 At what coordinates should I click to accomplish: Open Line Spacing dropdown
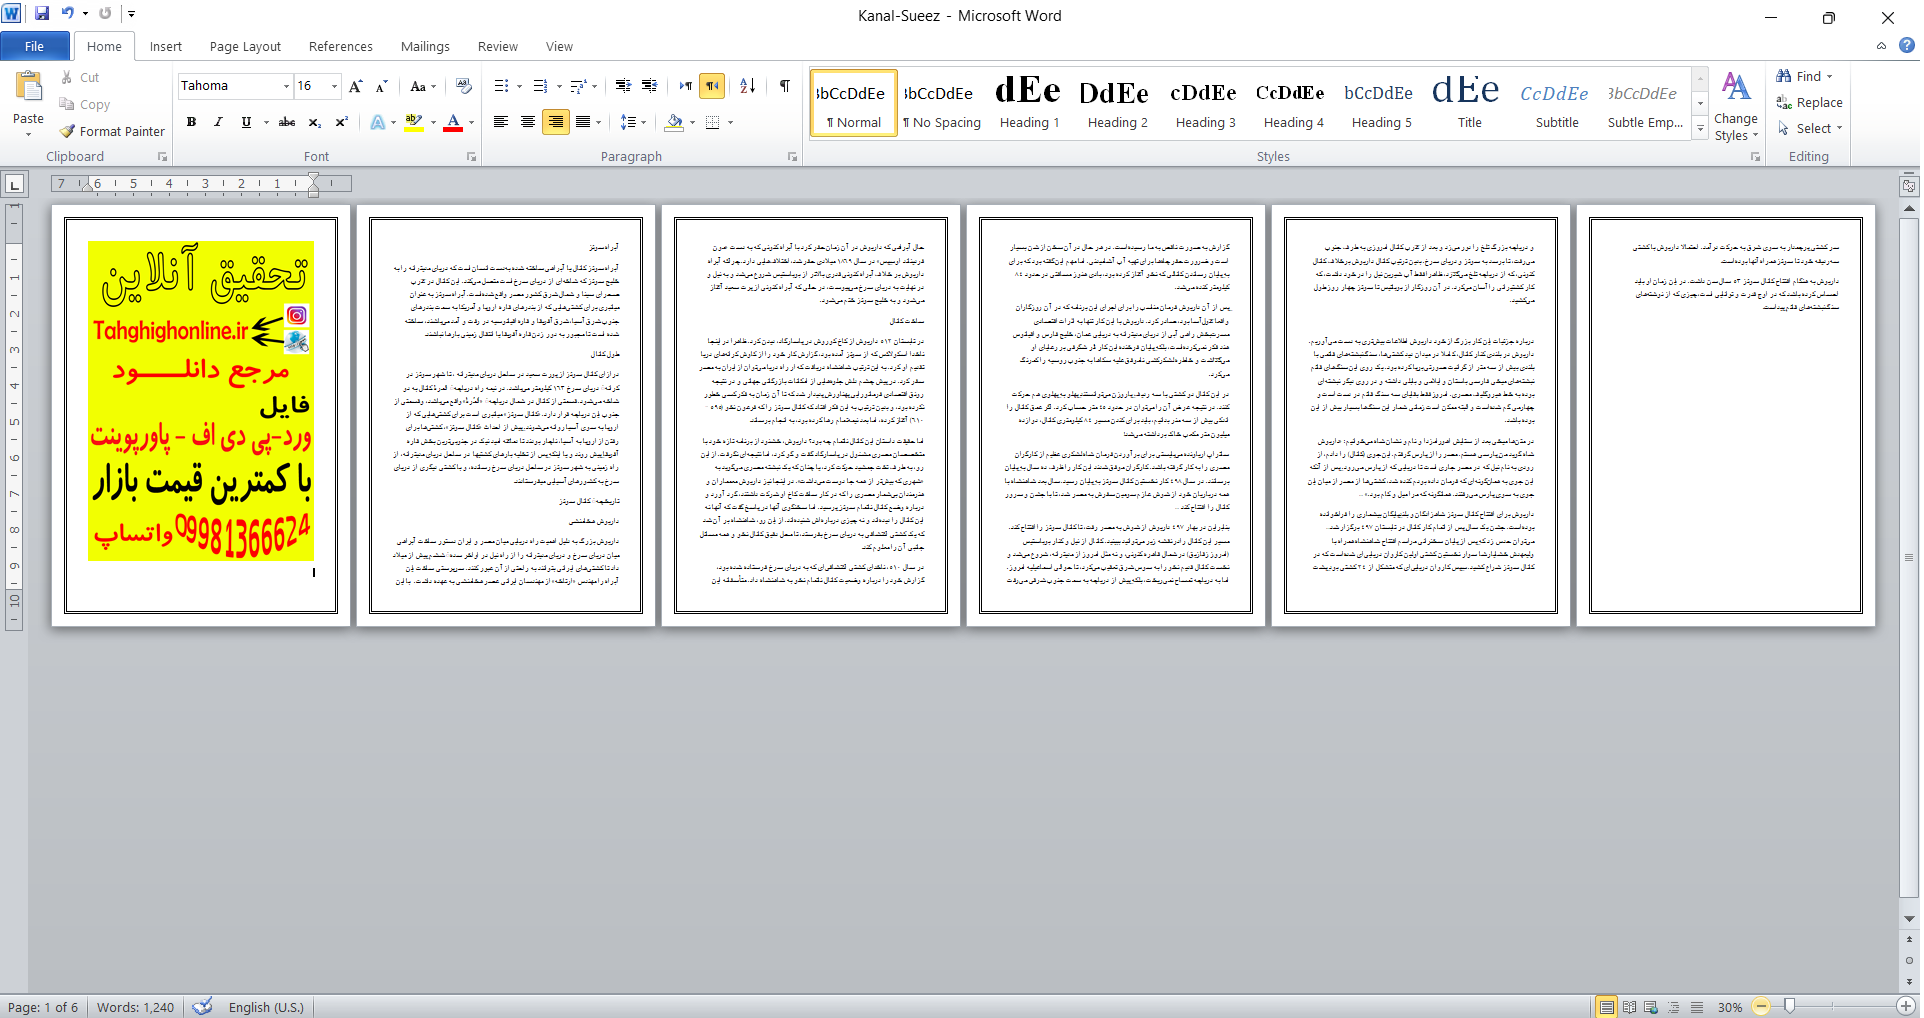pyautogui.click(x=633, y=122)
